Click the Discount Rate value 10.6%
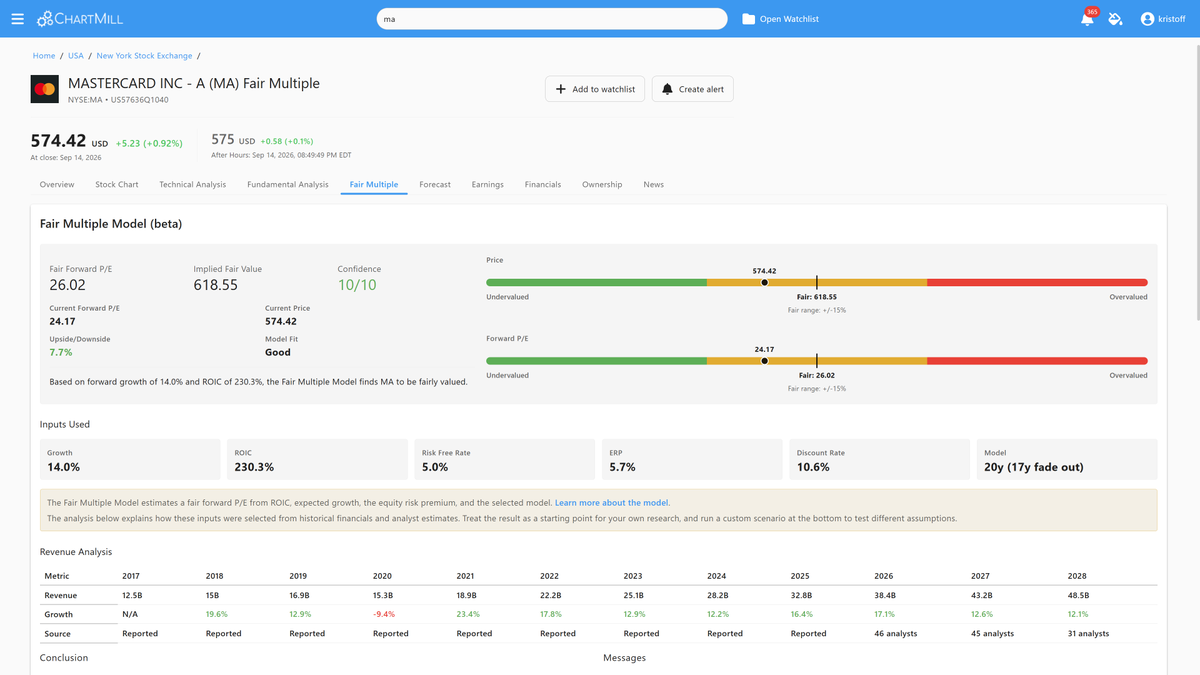The image size is (1200, 675). click(x=812, y=467)
